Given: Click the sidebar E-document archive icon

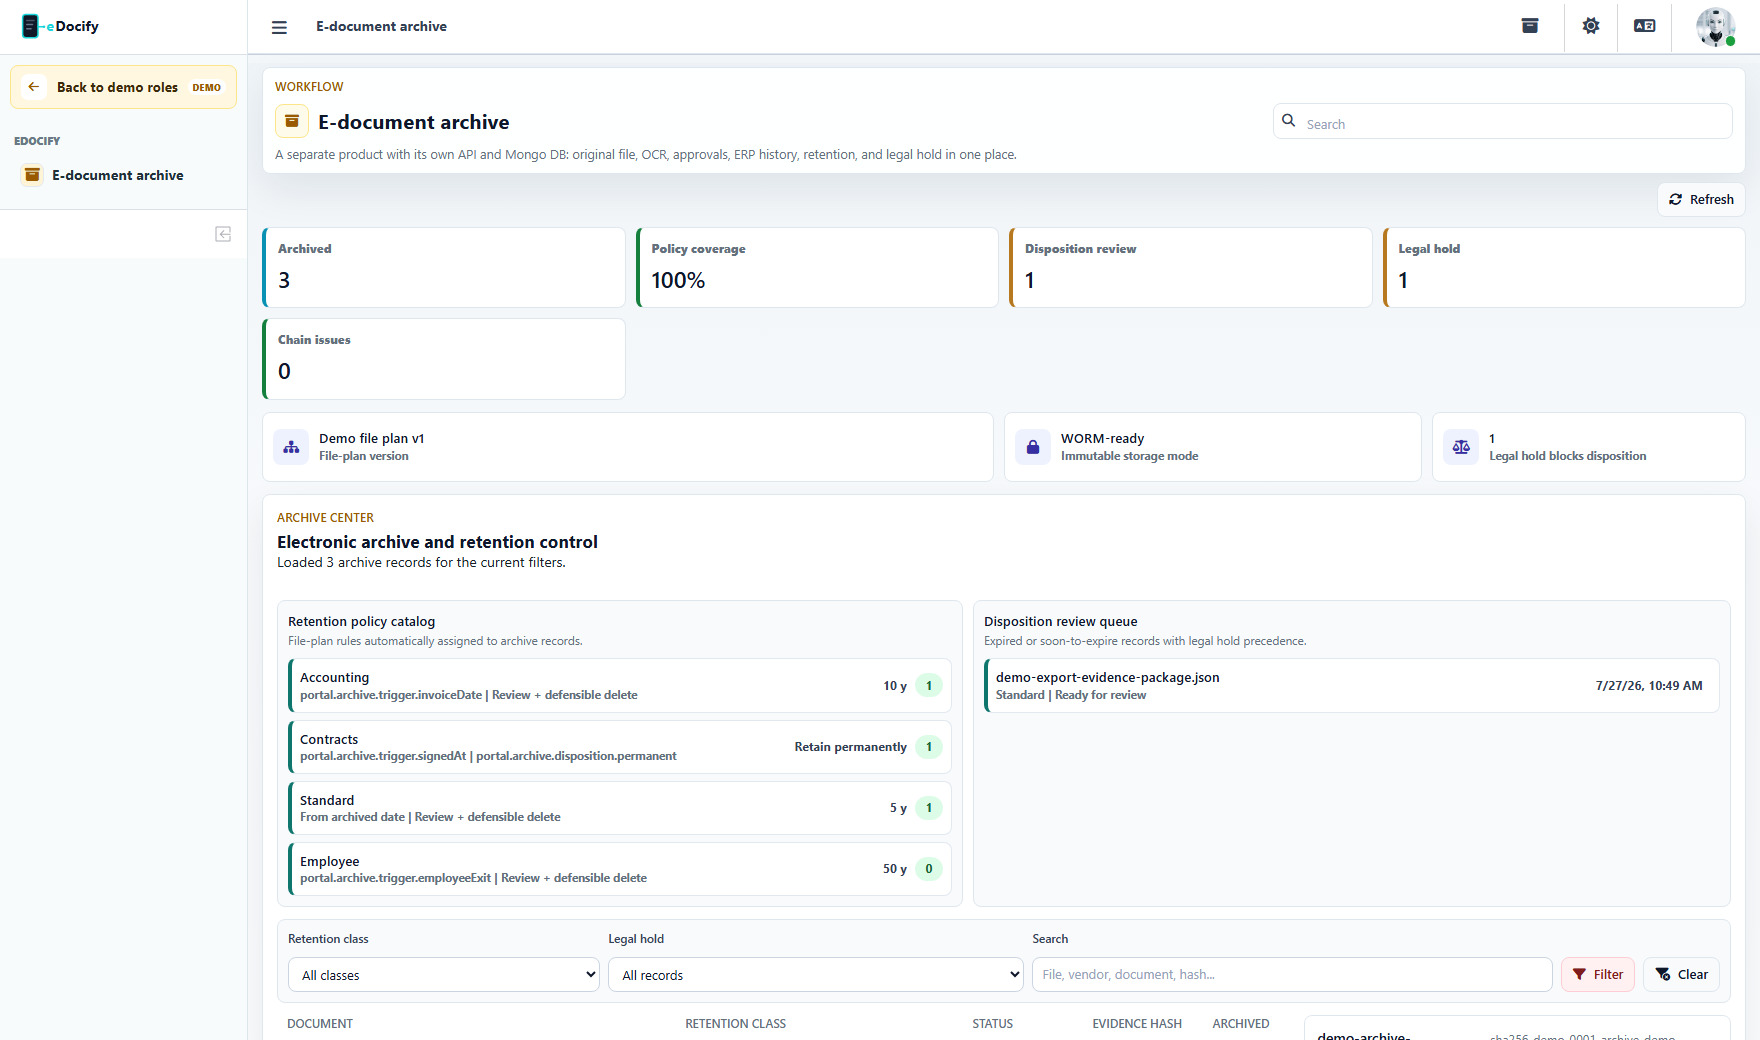Looking at the screenshot, I should [x=32, y=175].
